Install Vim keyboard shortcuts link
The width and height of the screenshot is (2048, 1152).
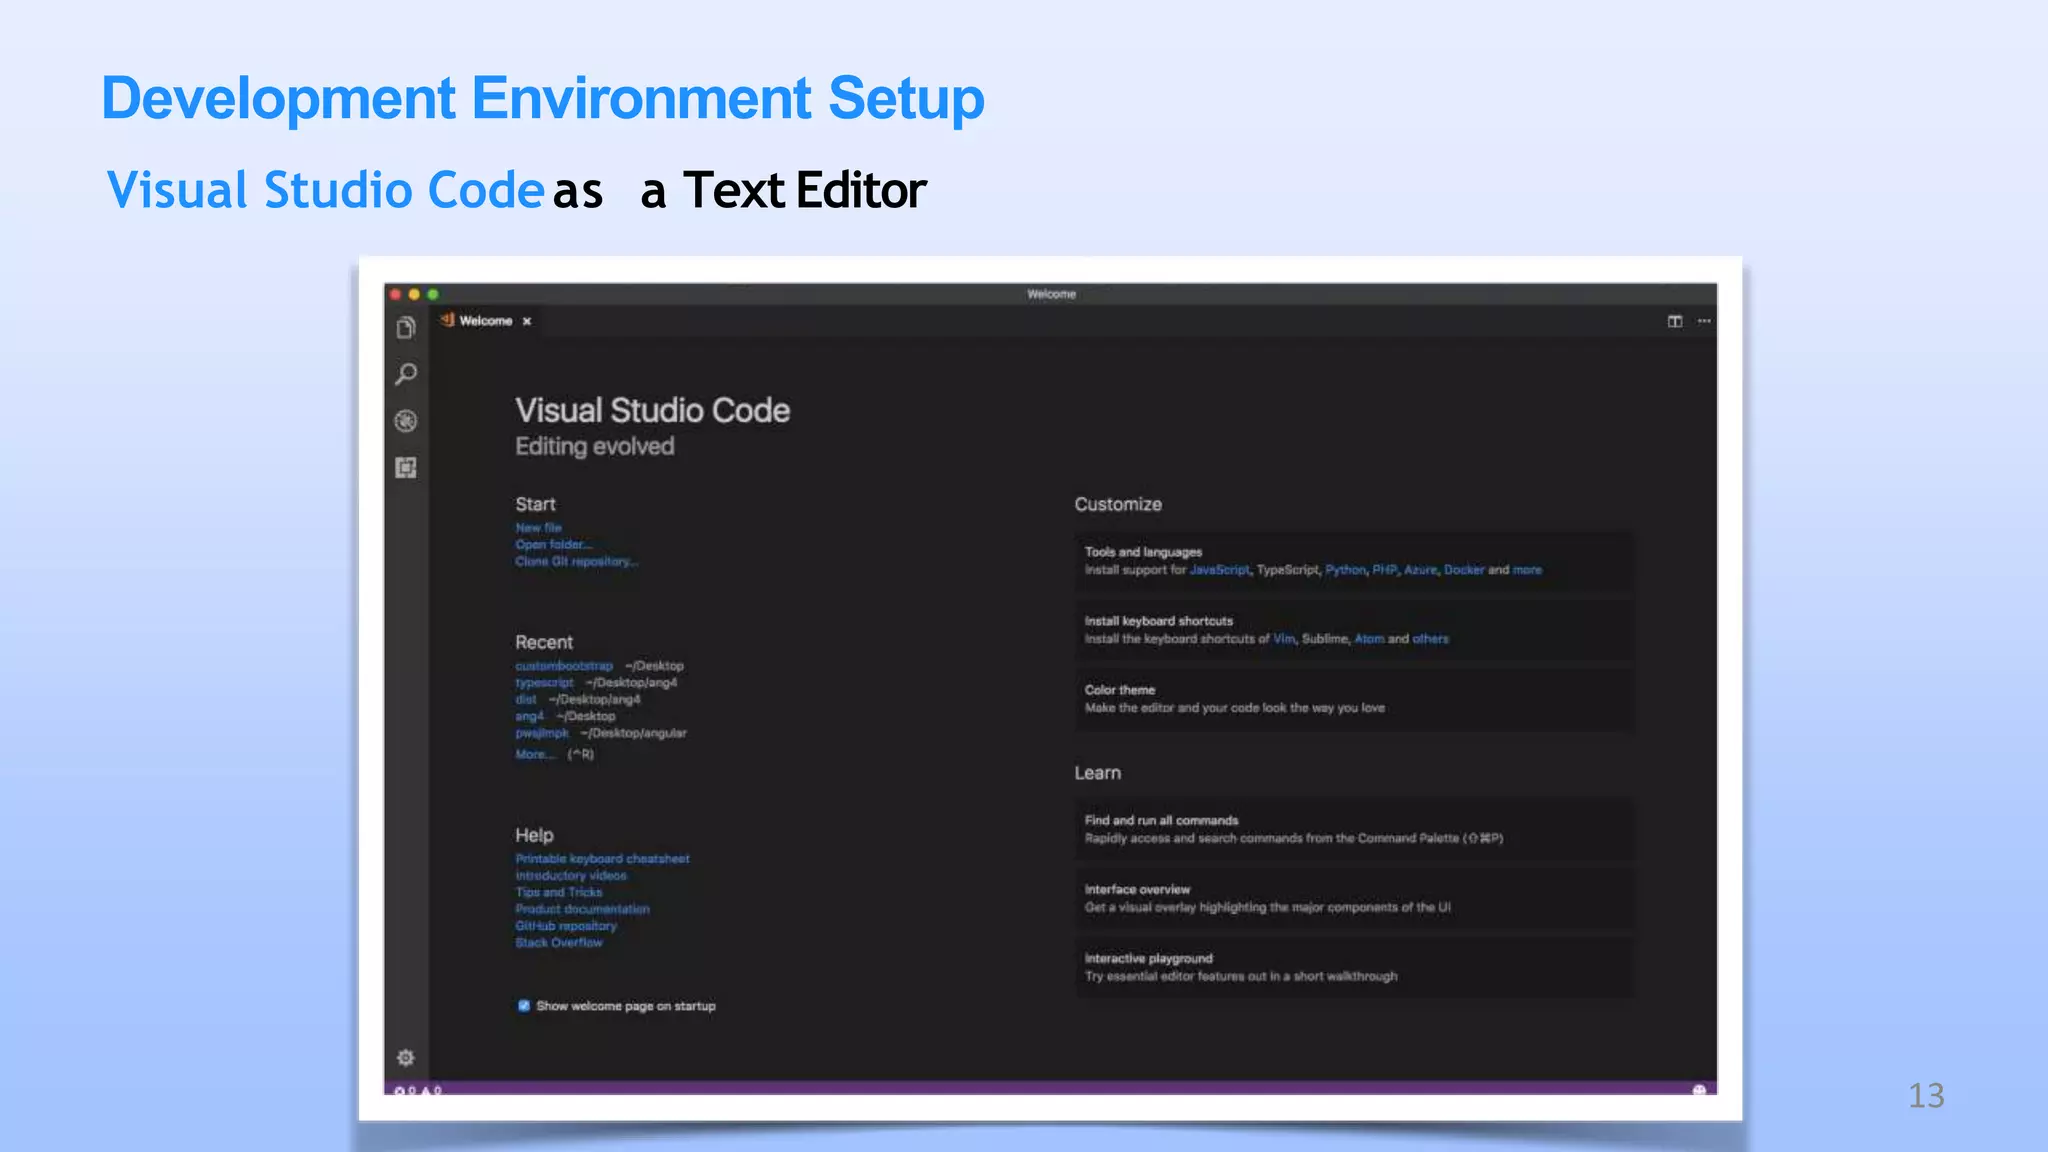[1284, 639]
